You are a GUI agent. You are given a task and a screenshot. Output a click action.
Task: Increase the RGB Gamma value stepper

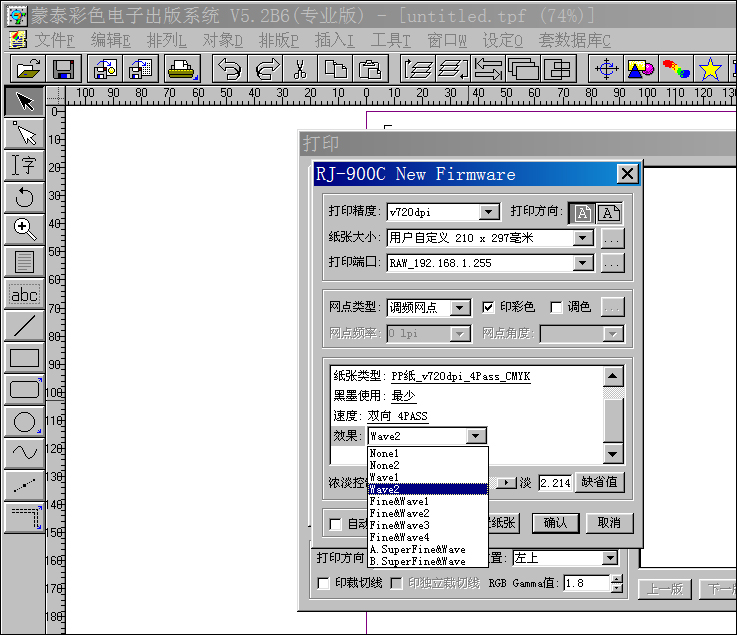617,579
